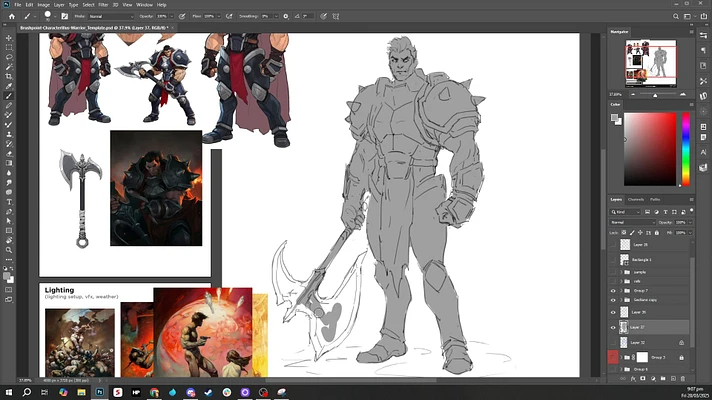This screenshot has height=400, width=712.
Task: Open the brush preset picker arrow
Action: click(x=54, y=16)
